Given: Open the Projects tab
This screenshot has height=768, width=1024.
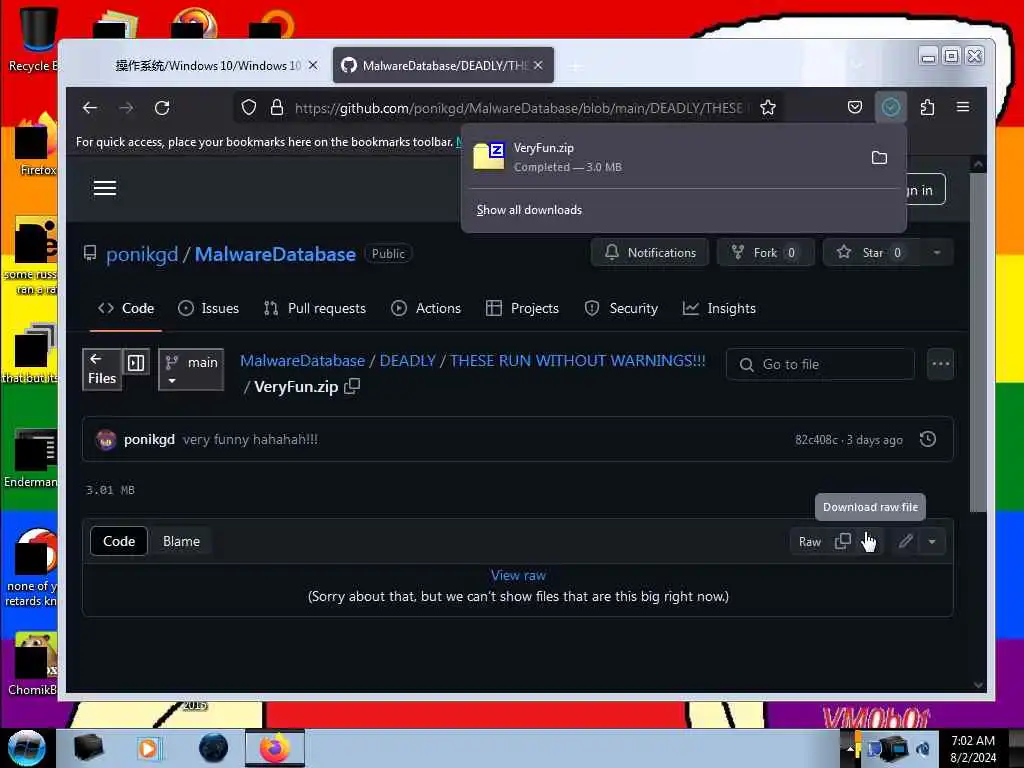Looking at the screenshot, I should [x=522, y=308].
